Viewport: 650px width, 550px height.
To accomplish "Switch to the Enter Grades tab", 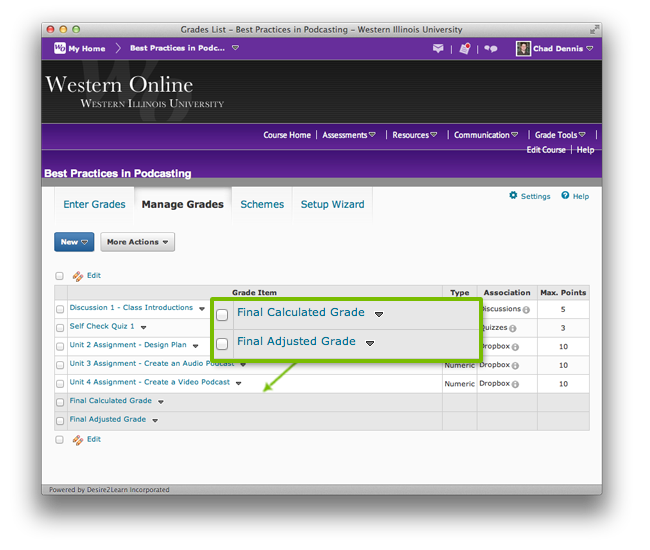I will [x=94, y=204].
